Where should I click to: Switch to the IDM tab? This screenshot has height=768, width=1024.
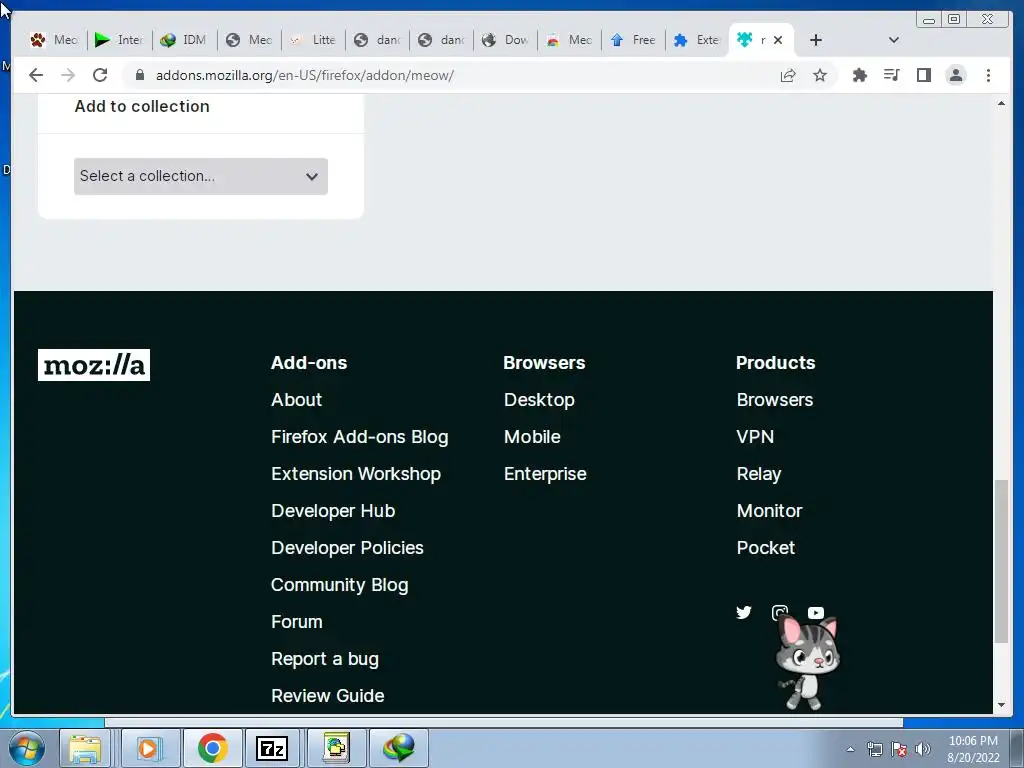(x=184, y=40)
